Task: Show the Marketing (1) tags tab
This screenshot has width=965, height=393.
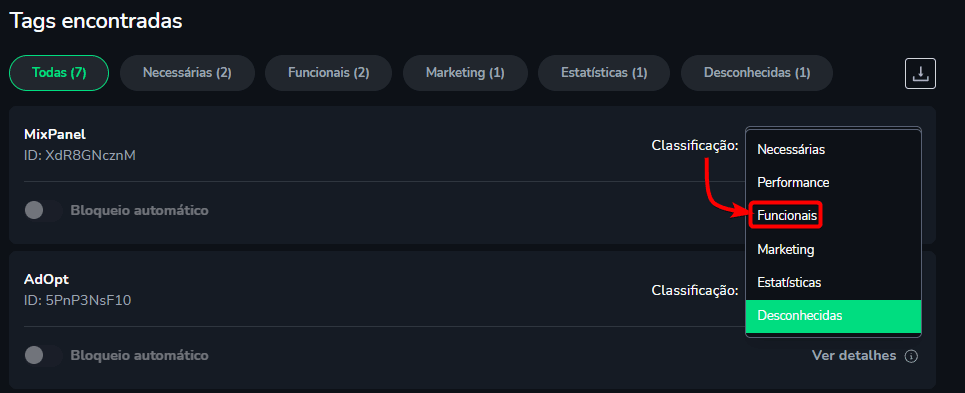Action: click(x=465, y=73)
